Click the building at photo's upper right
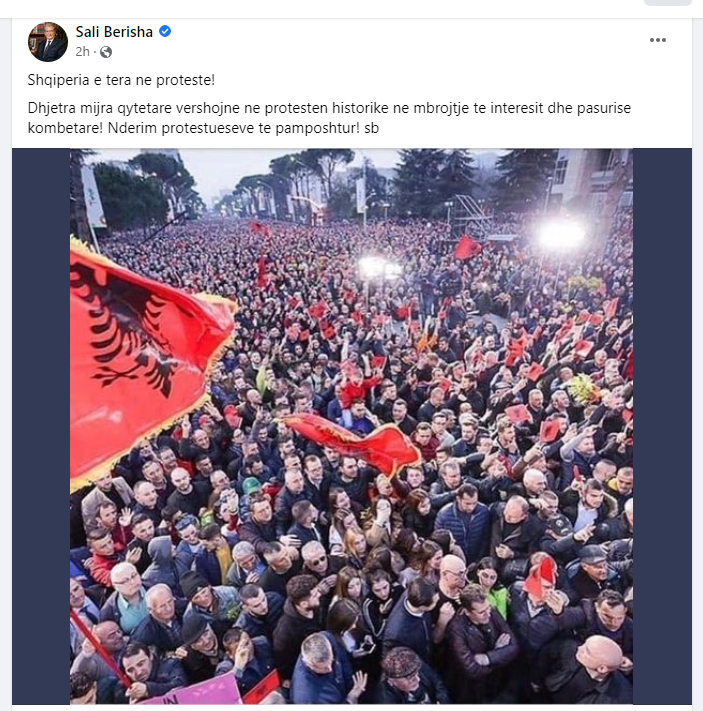The height and width of the screenshot is (711, 703). [x=592, y=179]
